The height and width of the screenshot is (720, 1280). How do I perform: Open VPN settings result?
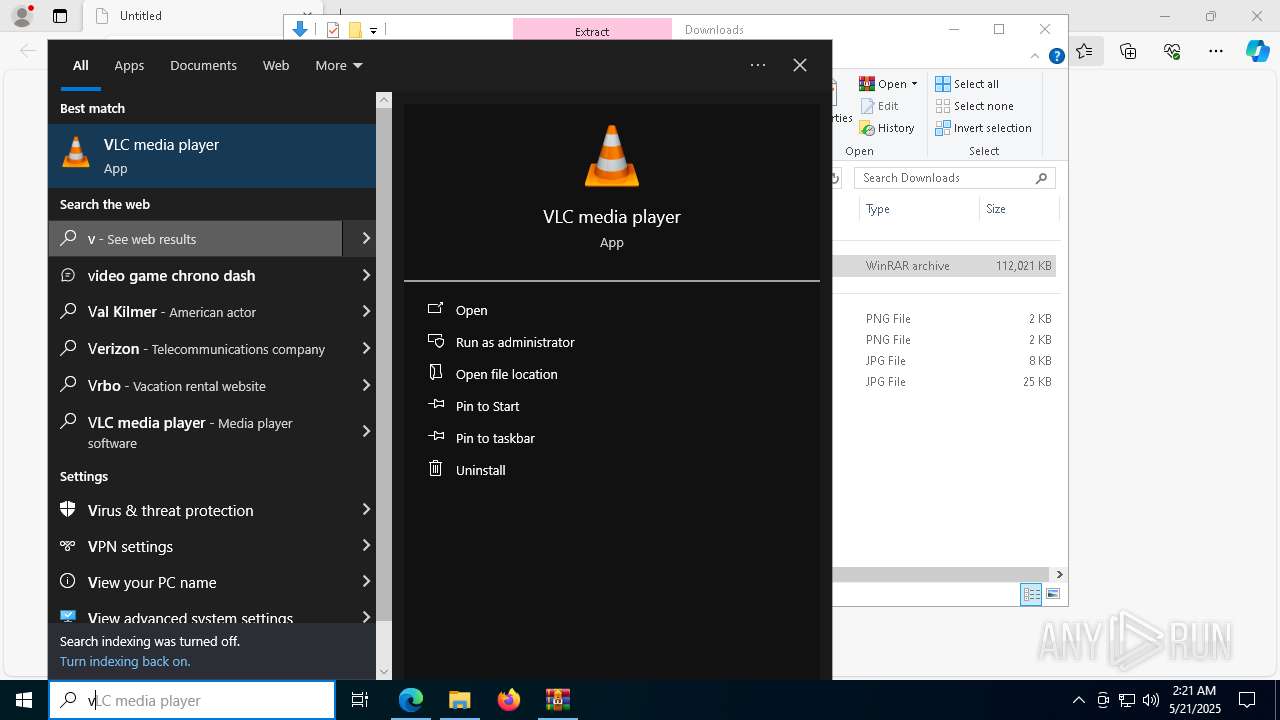[196, 546]
